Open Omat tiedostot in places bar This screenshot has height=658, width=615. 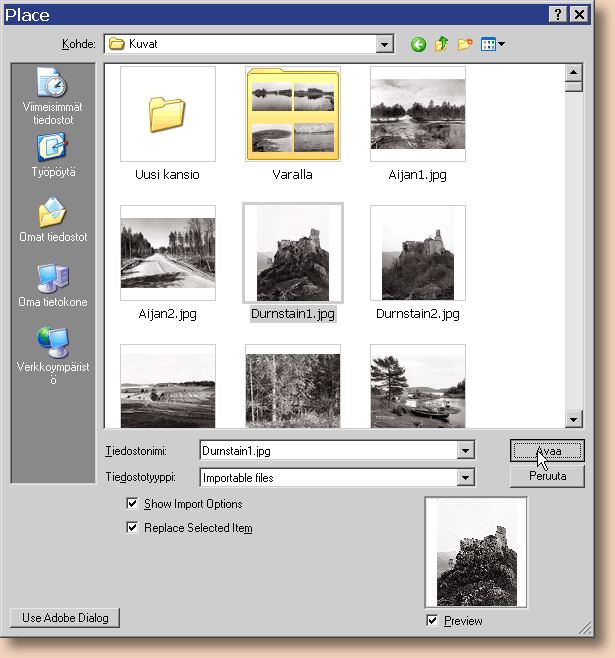tap(54, 221)
